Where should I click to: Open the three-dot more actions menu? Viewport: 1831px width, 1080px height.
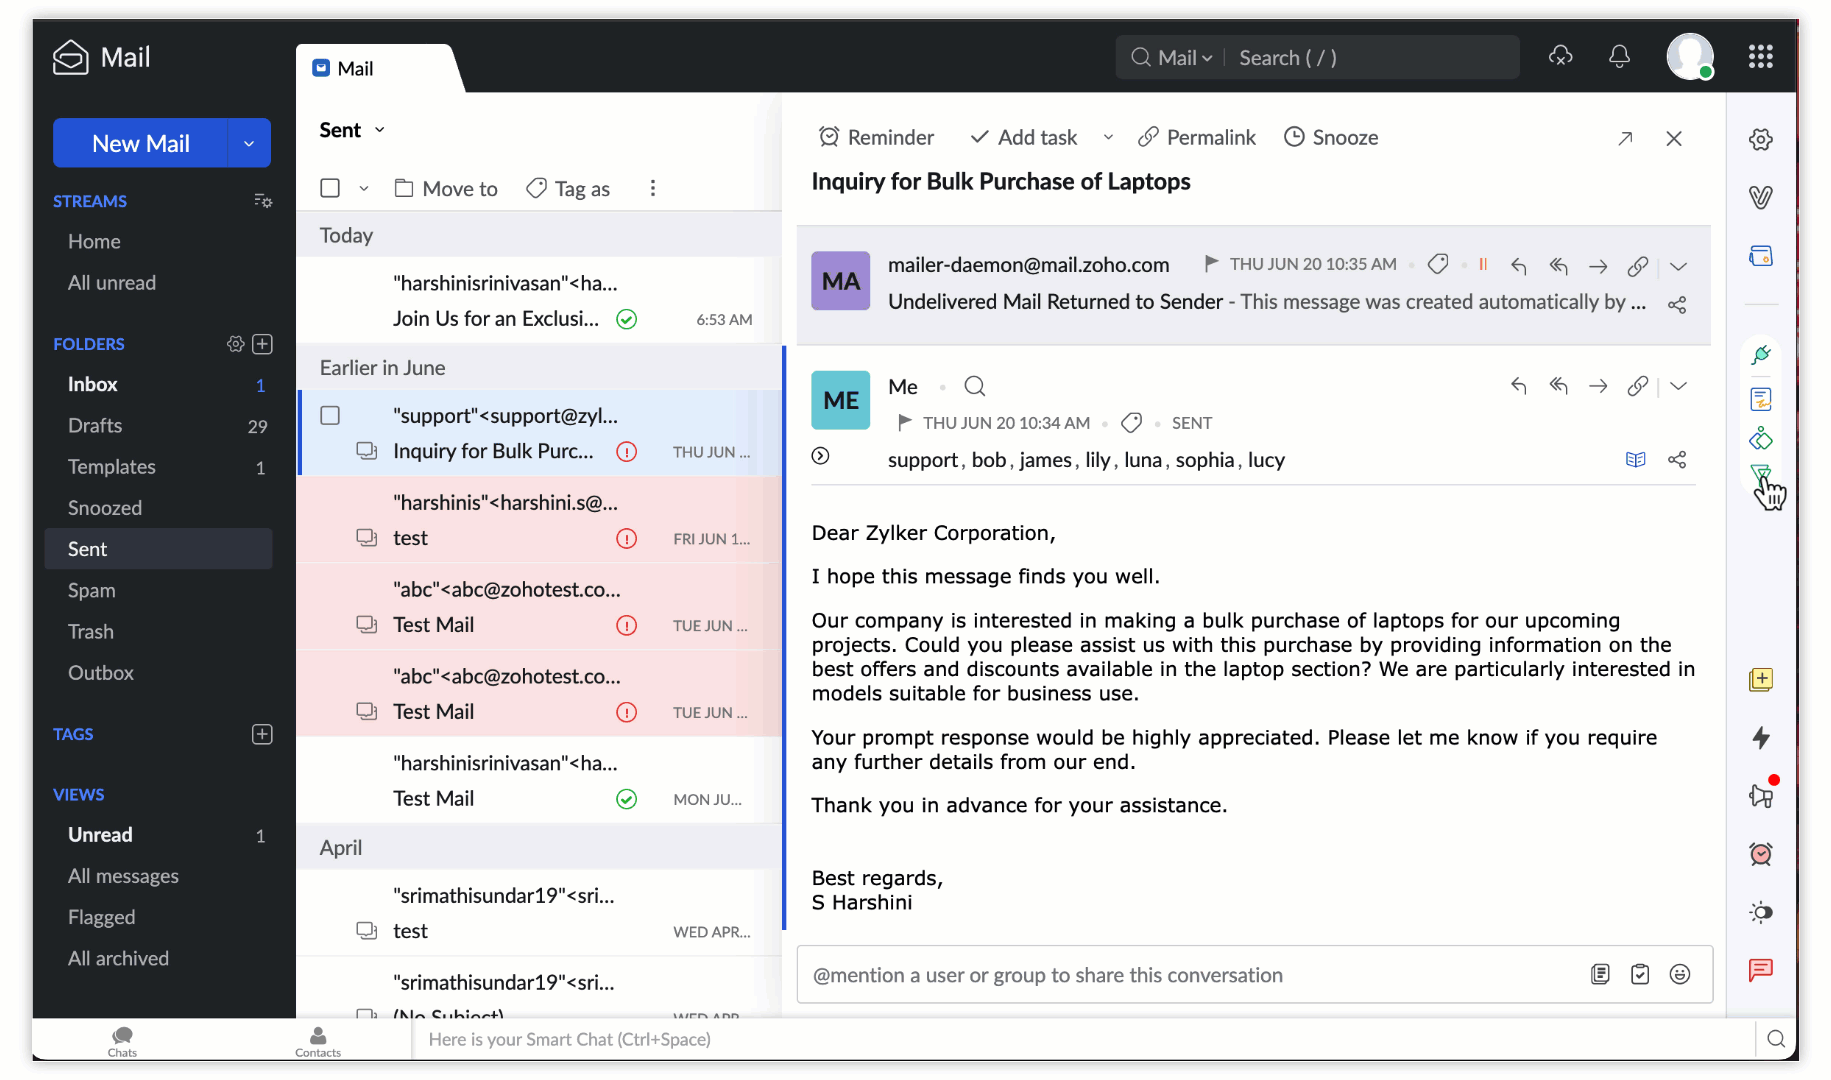(653, 188)
